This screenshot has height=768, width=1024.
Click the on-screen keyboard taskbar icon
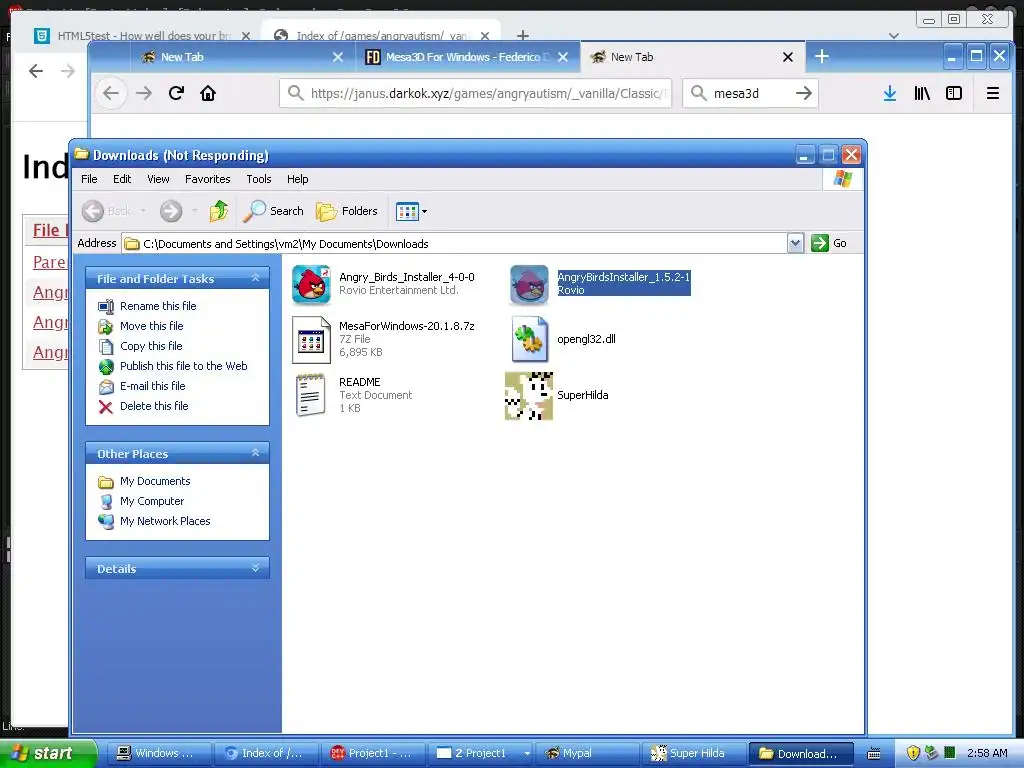coord(874,754)
